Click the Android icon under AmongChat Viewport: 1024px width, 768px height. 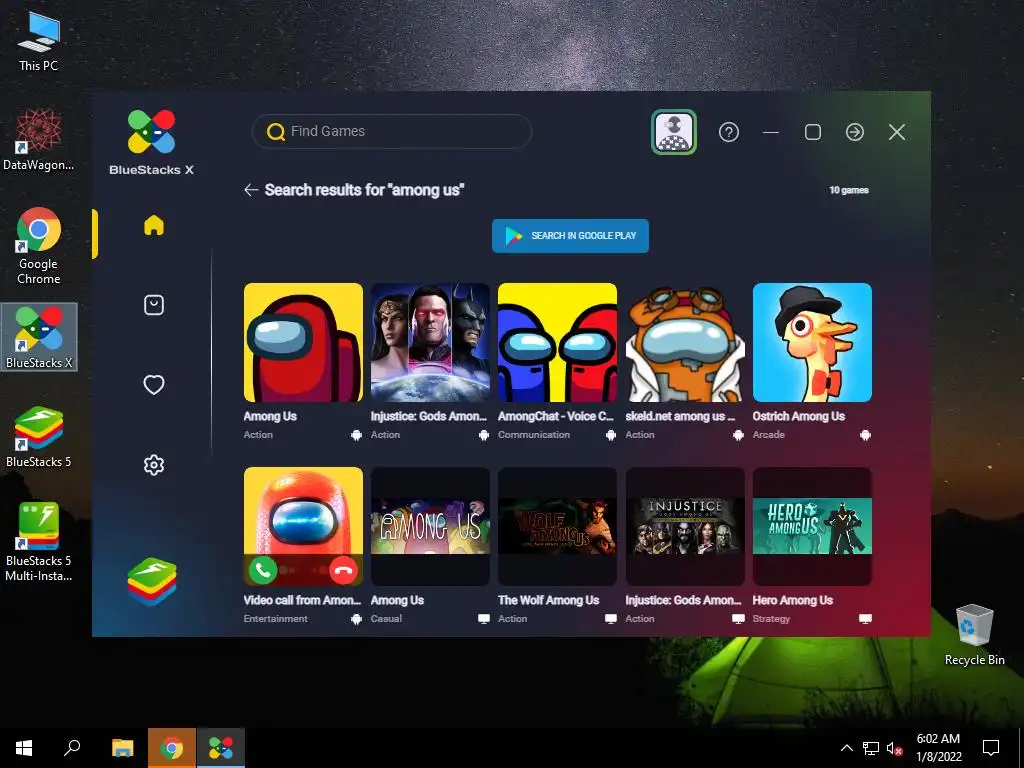(611, 435)
